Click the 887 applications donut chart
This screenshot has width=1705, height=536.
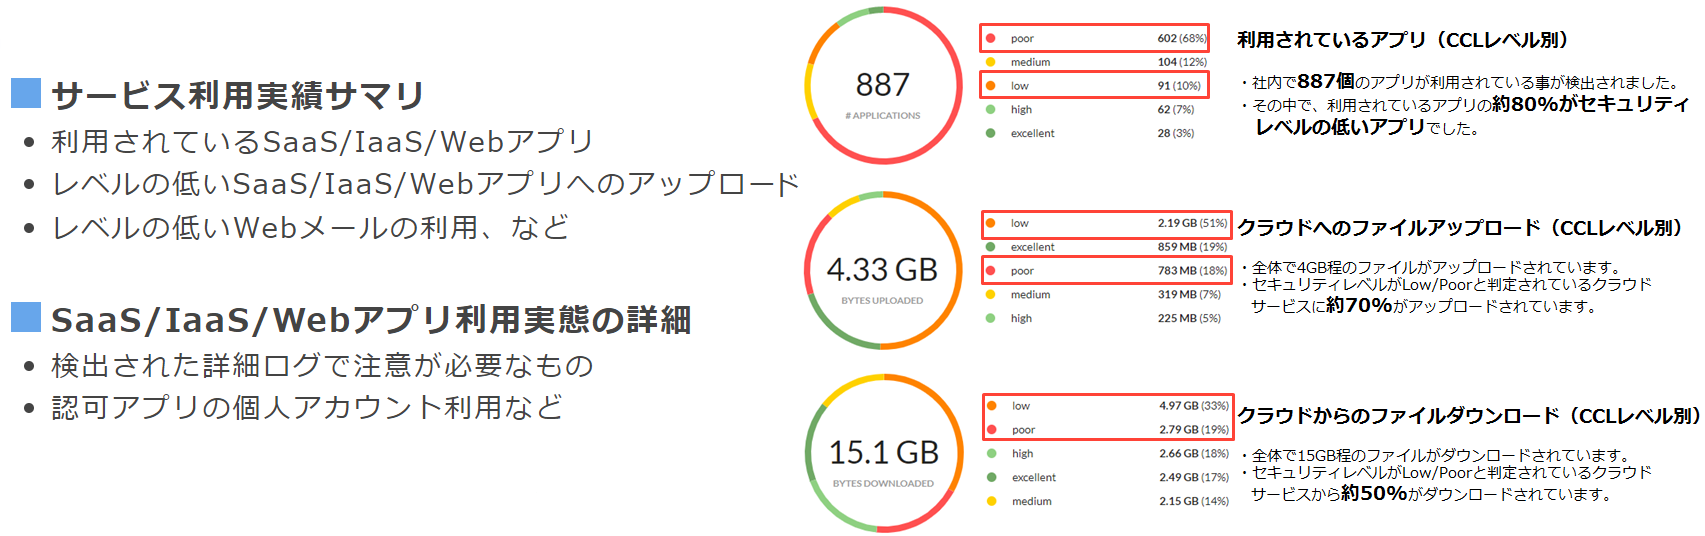point(883,86)
